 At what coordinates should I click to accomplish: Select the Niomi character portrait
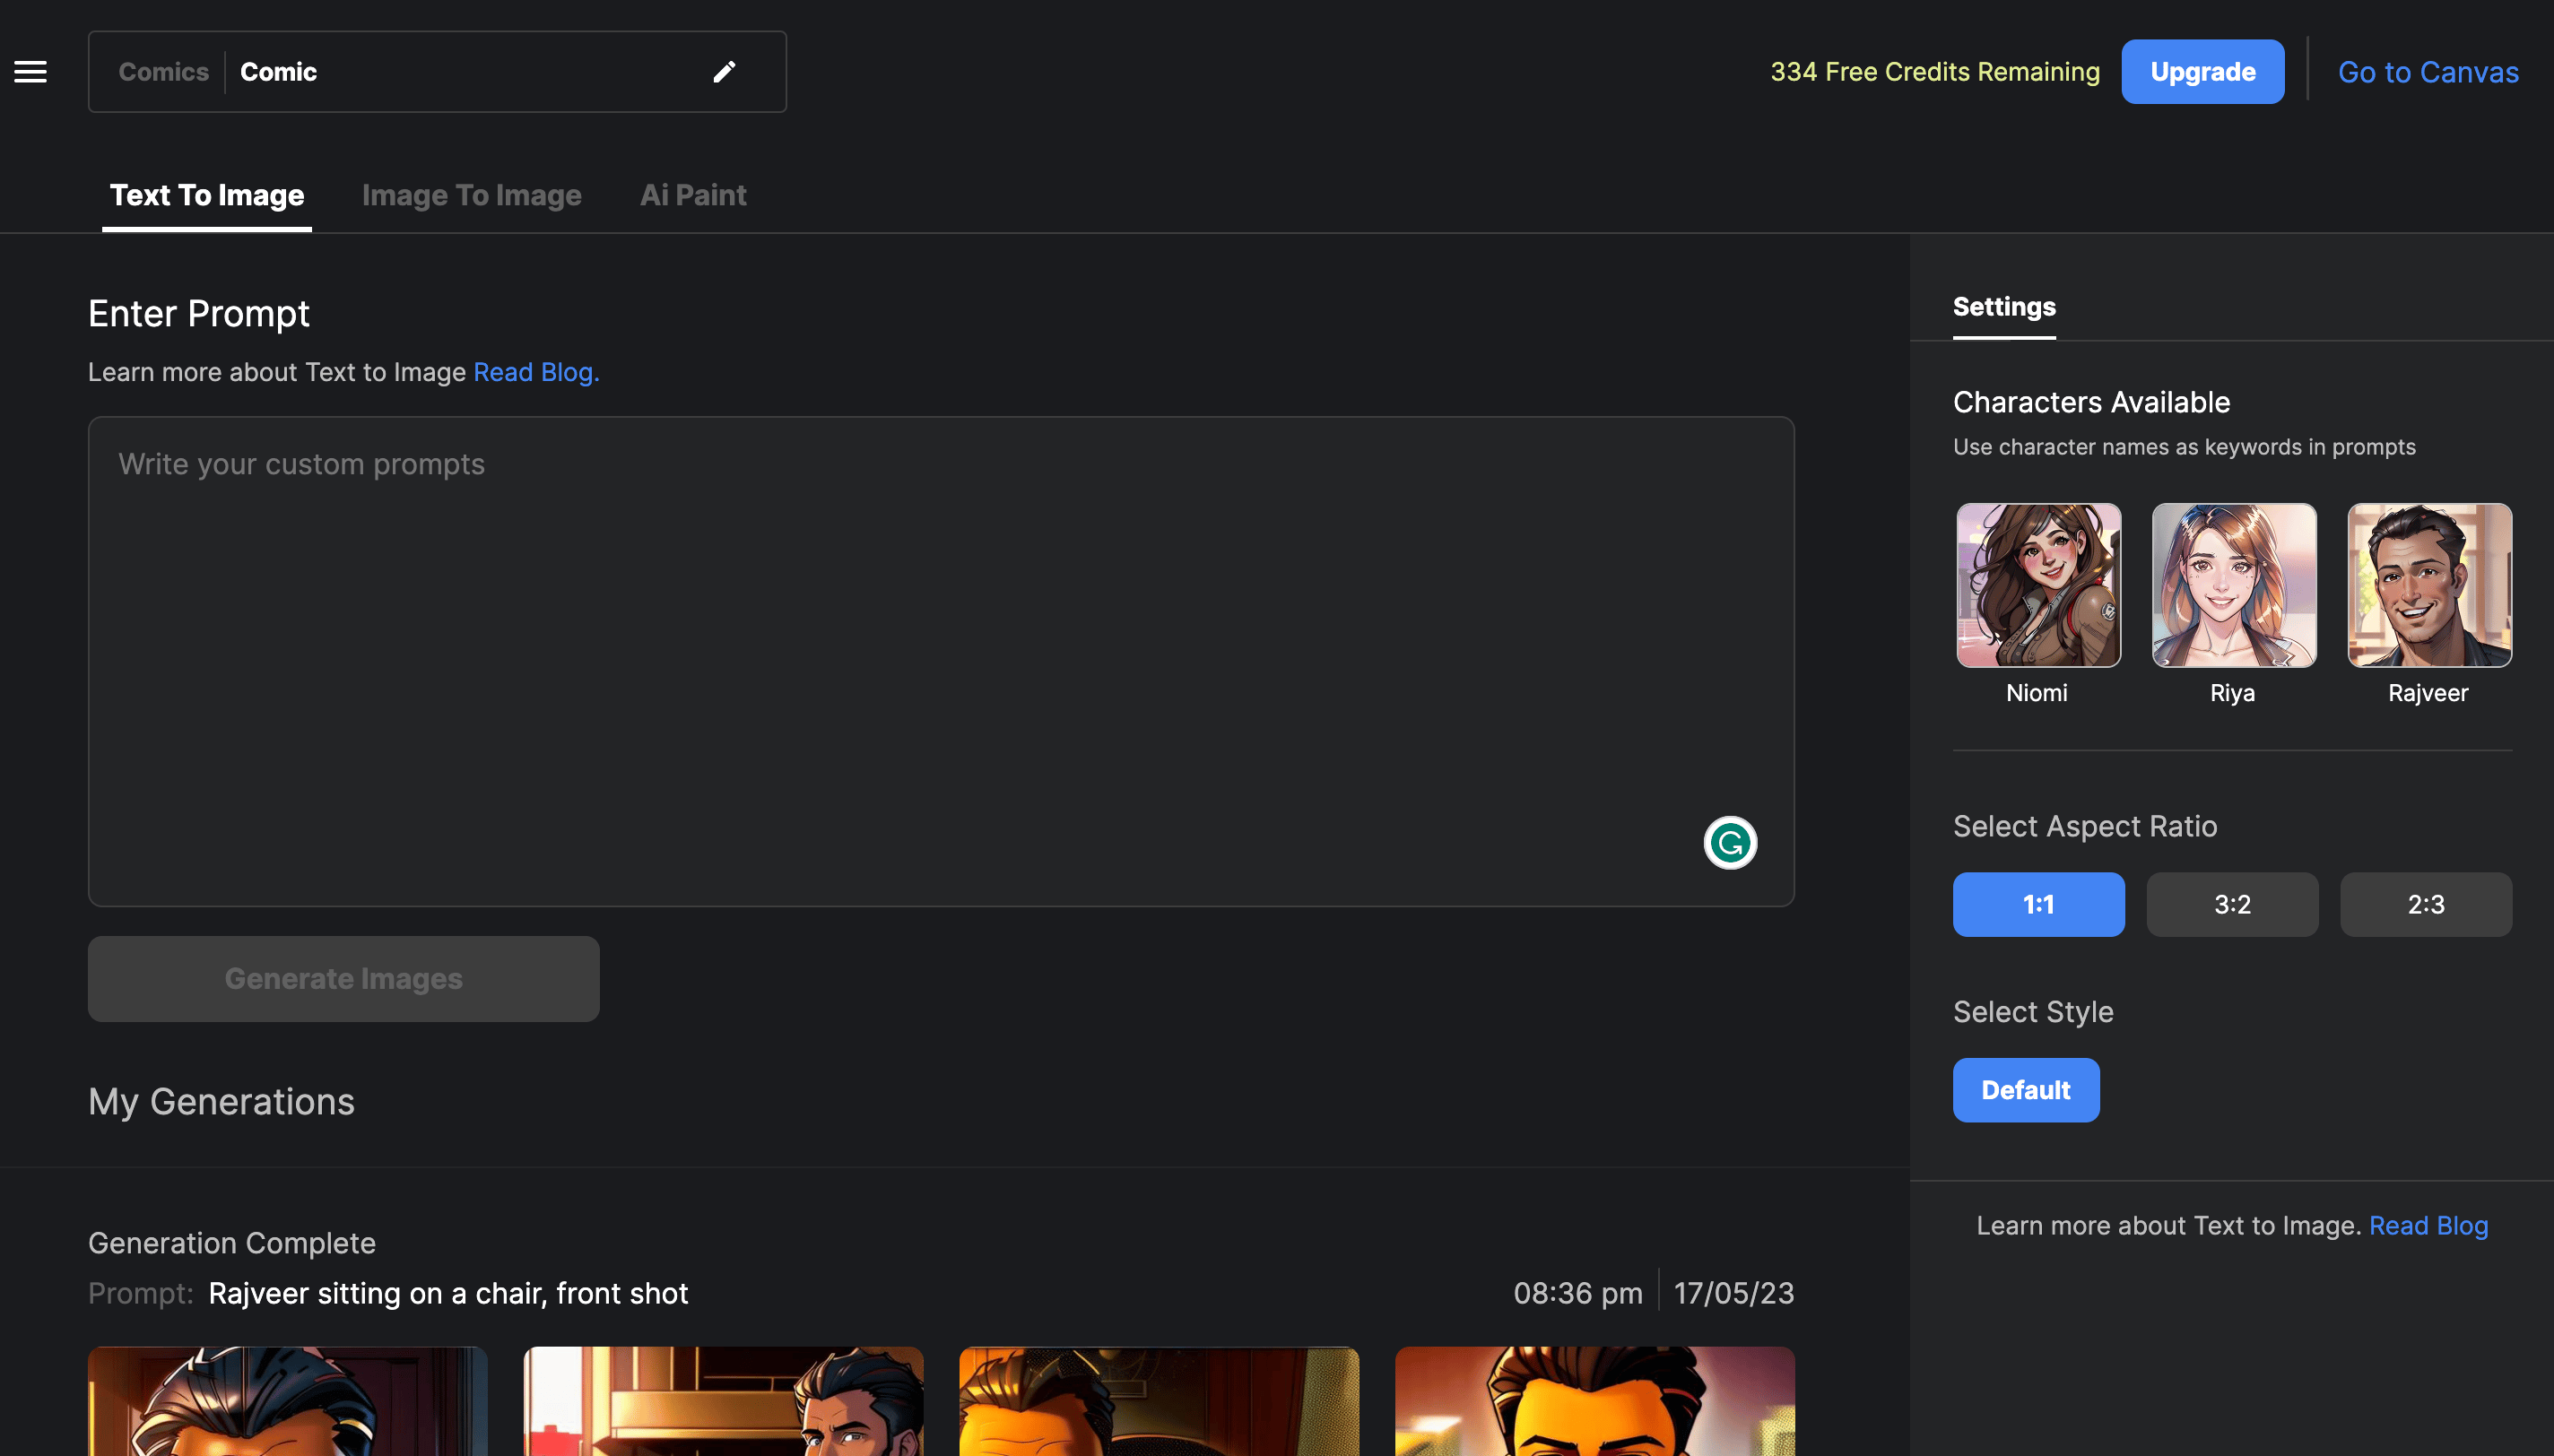(2038, 585)
